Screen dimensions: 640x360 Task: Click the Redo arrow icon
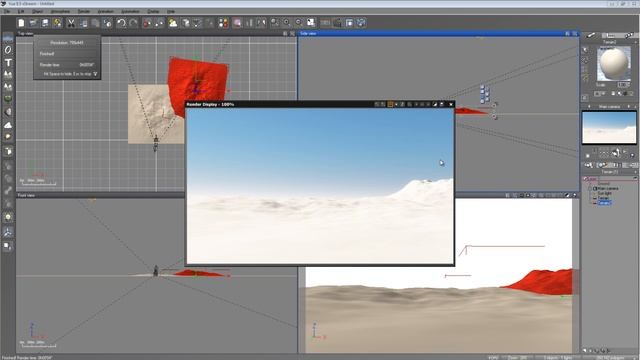tap(133, 23)
